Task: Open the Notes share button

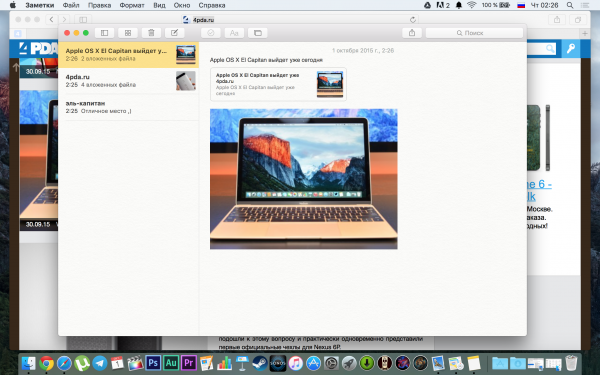Action: tap(412, 33)
